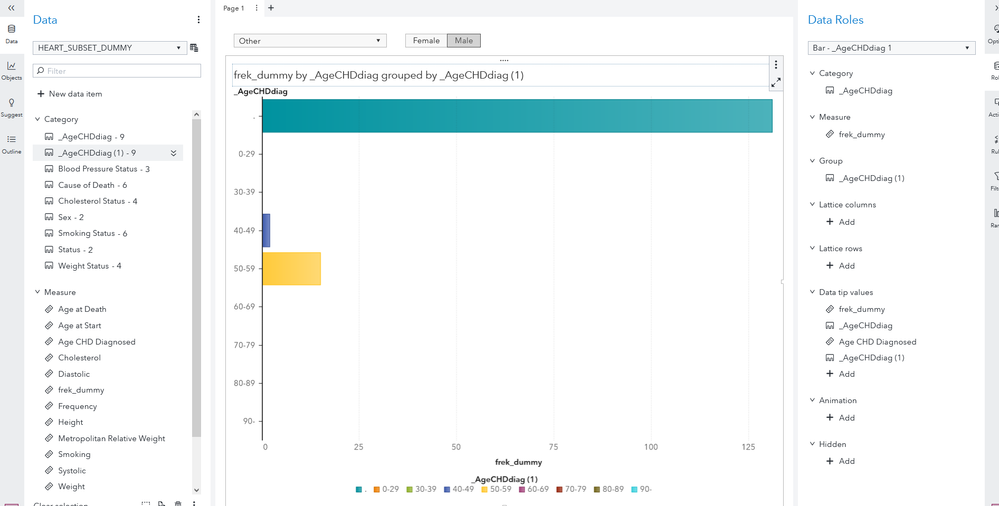Open the Other dropdown list control

click(x=310, y=41)
